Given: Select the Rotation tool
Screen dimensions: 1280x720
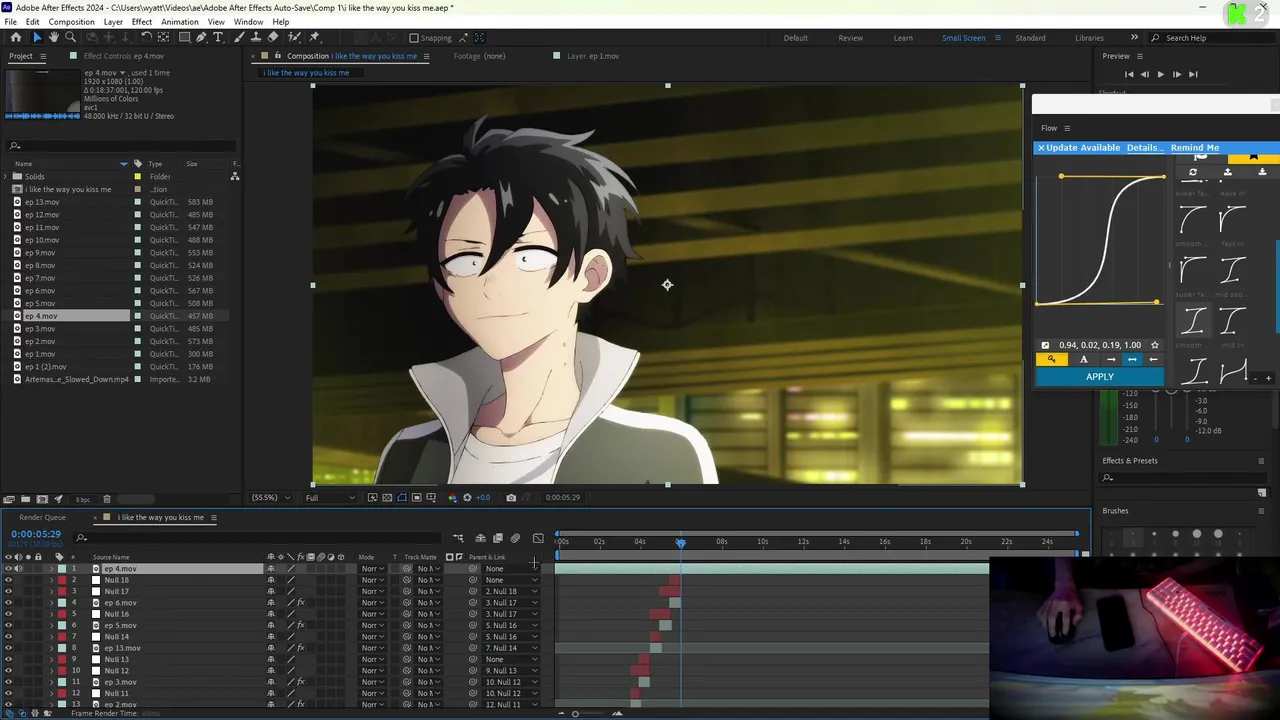Looking at the screenshot, I should (x=146, y=37).
